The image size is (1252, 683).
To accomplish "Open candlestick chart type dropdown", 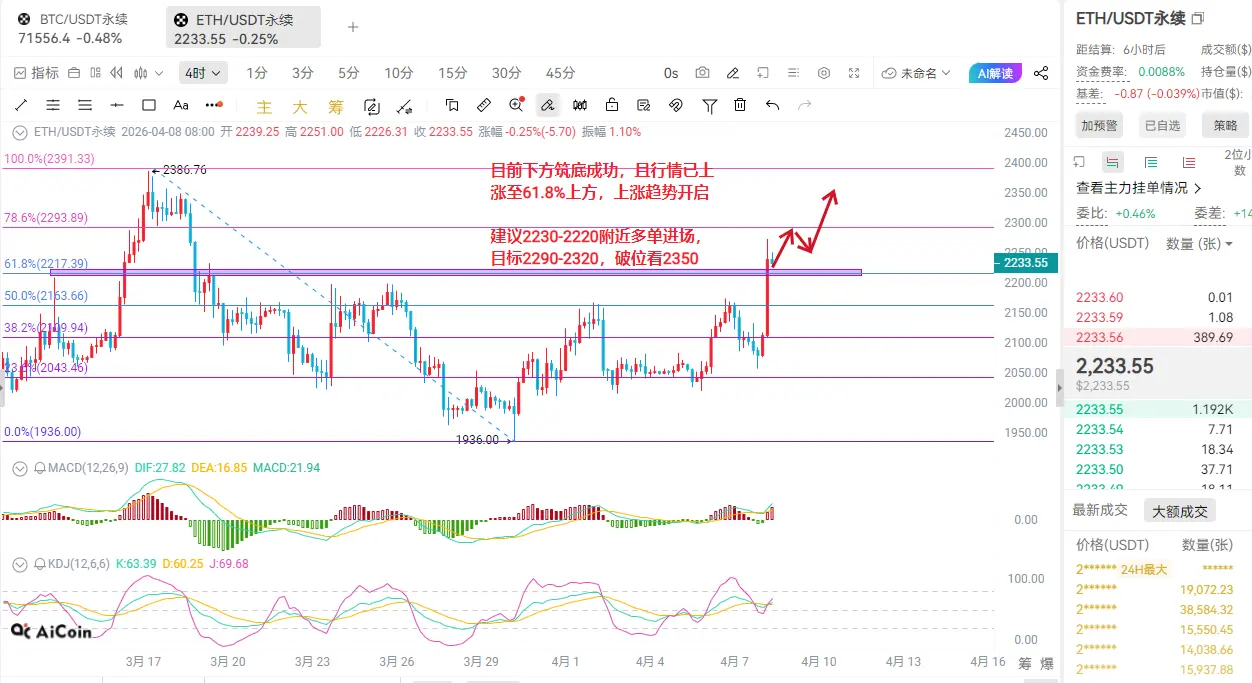I will (149, 73).
